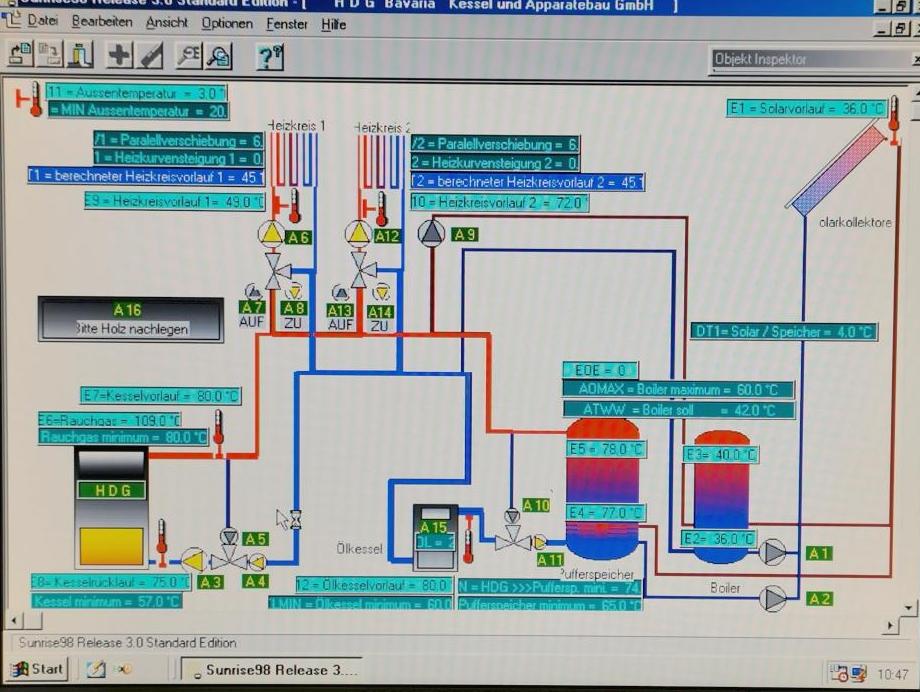Click the Objekt Inspektor panel title
The height and width of the screenshot is (692, 920).
(760, 59)
